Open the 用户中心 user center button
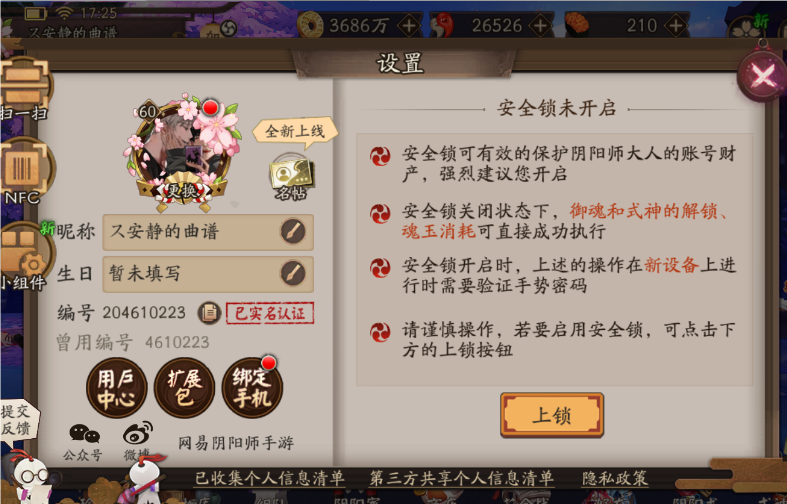This screenshot has width=787, height=504. [116, 388]
